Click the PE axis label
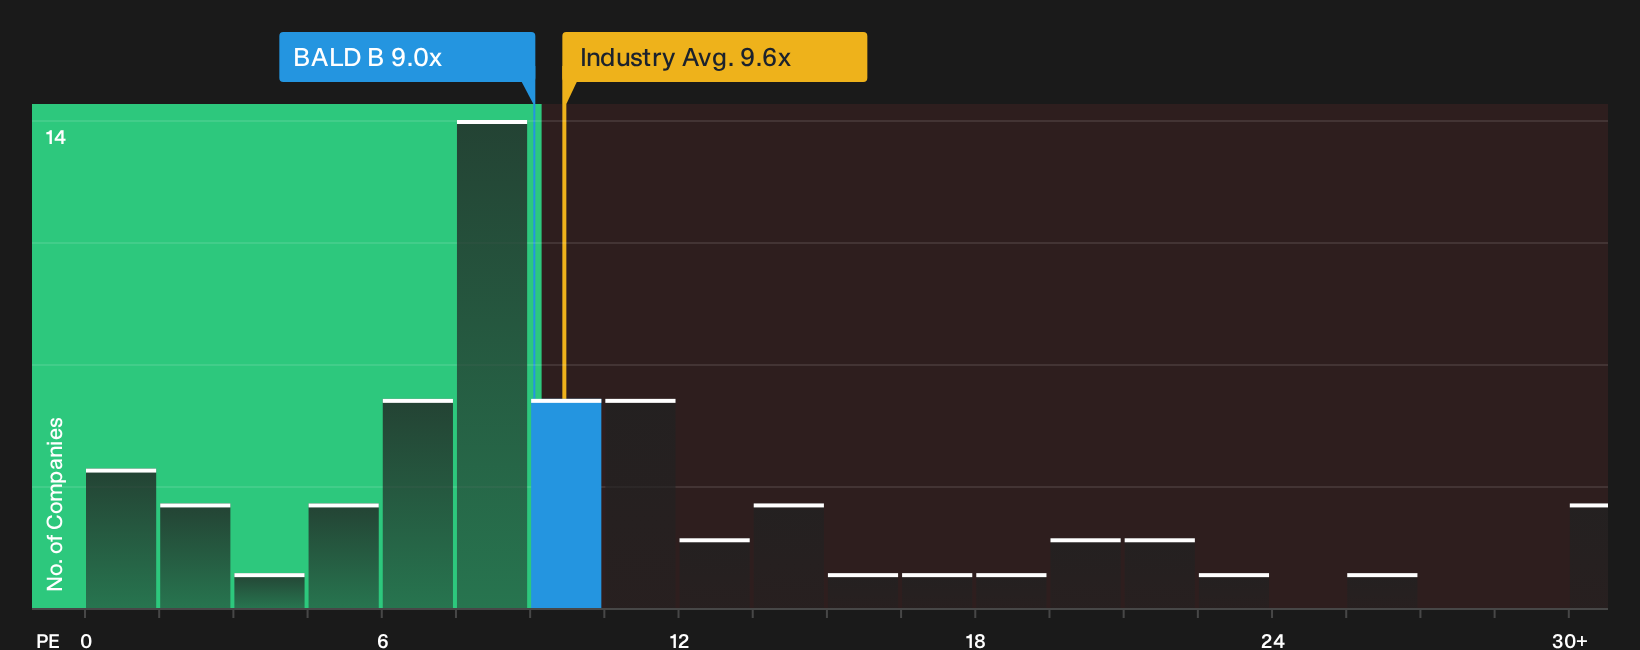The height and width of the screenshot is (650, 1640). point(48,641)
